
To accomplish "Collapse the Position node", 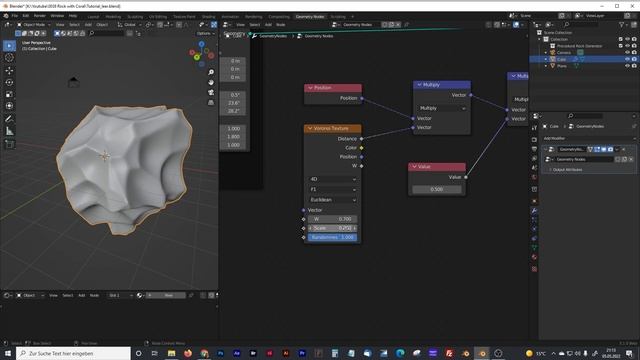I will [310, 88].
